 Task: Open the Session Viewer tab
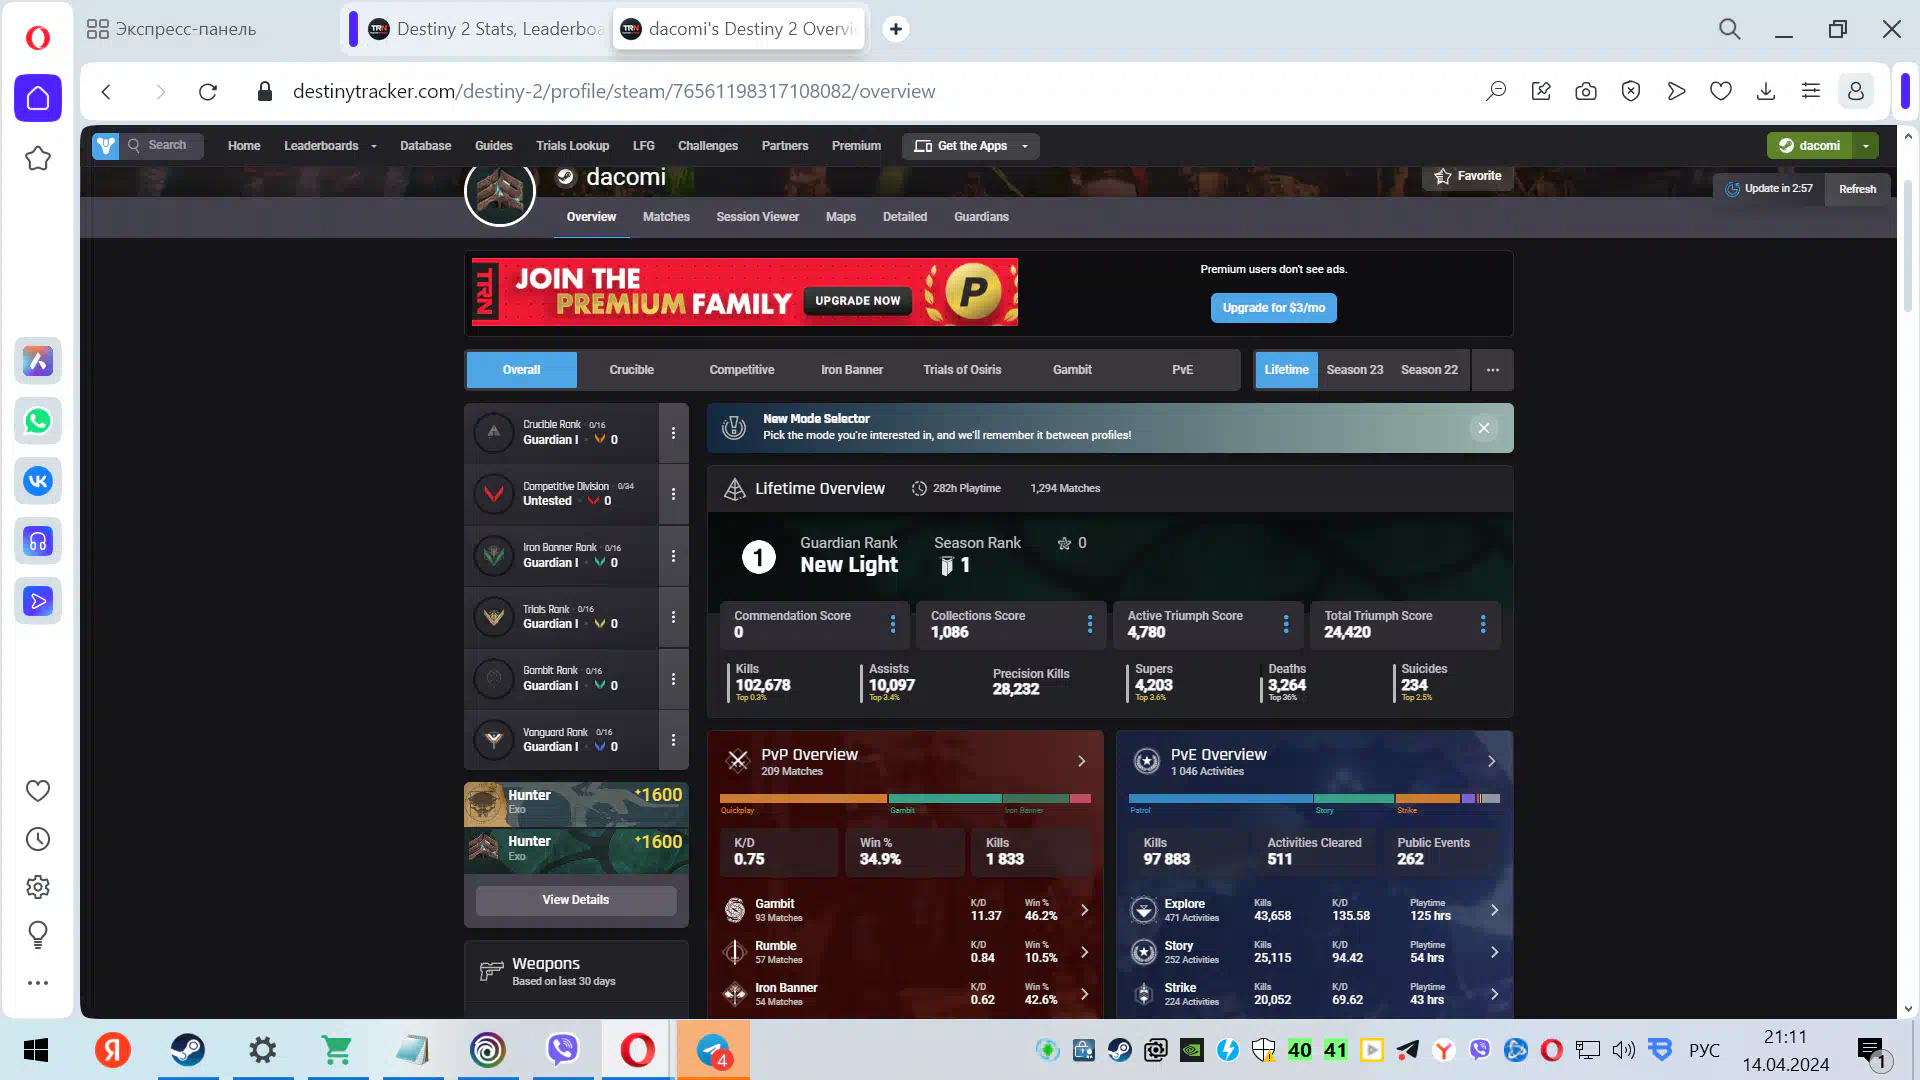757,217
